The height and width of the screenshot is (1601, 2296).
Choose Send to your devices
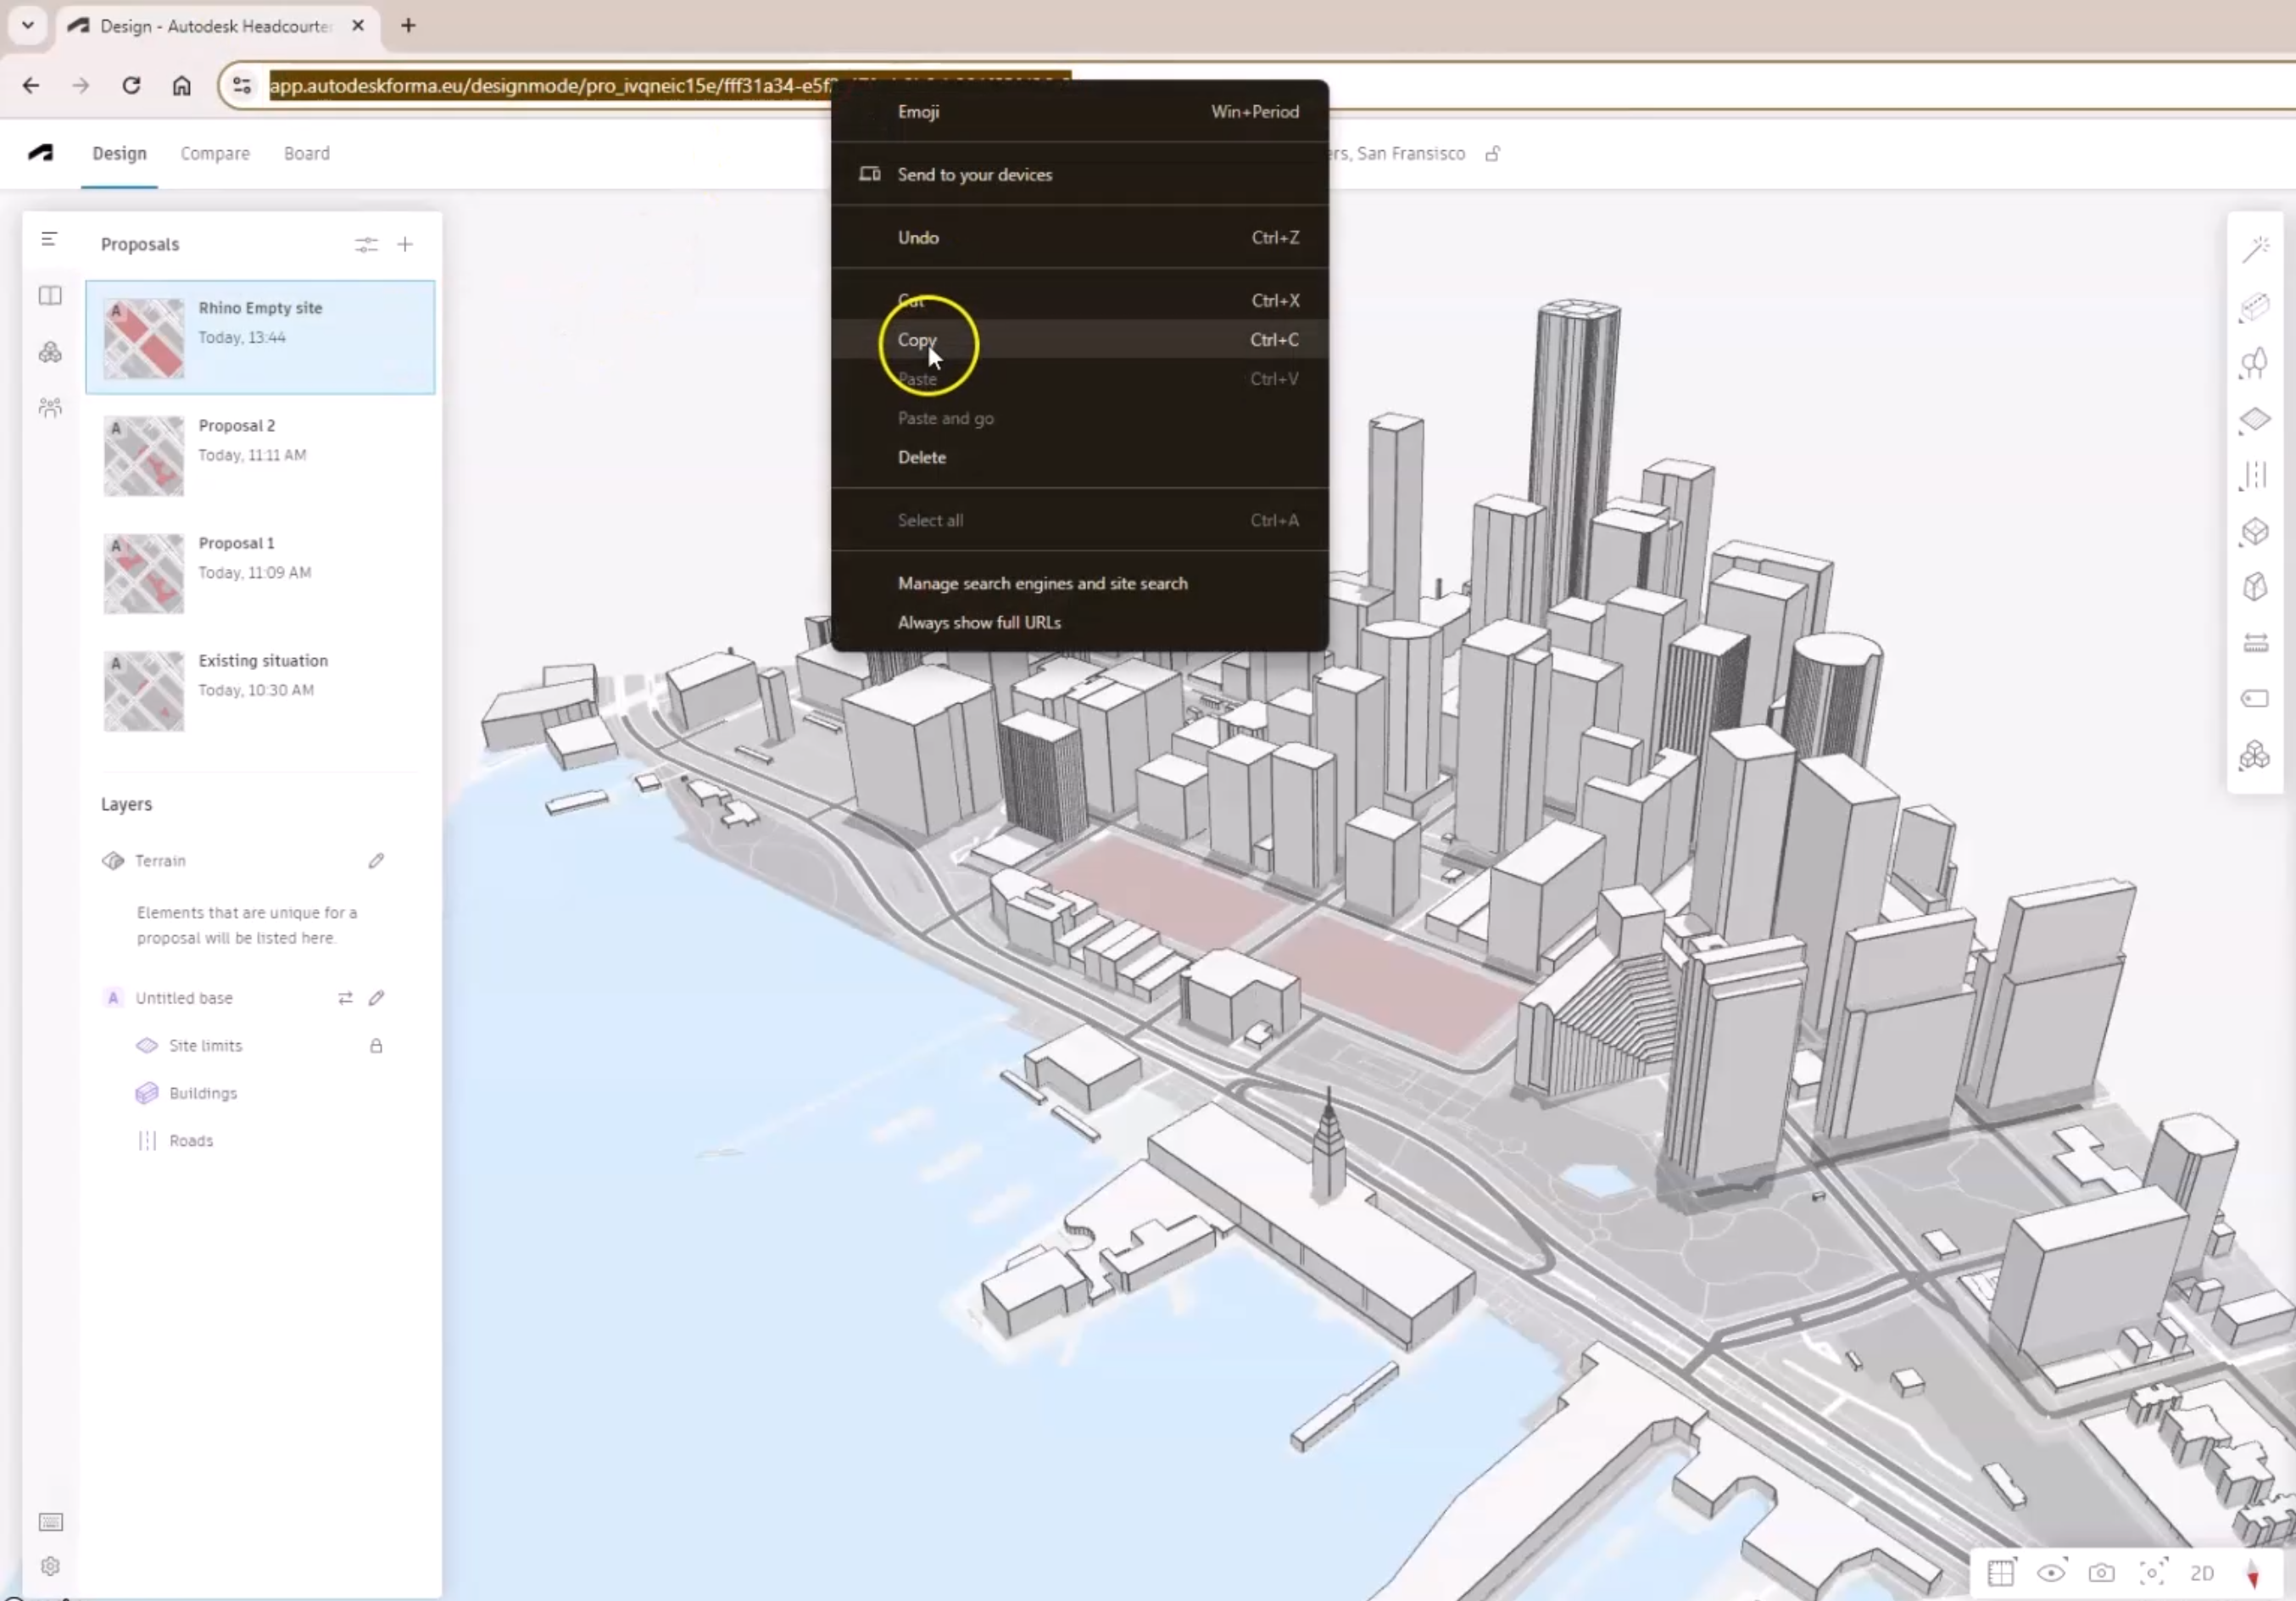(1080, 175)
